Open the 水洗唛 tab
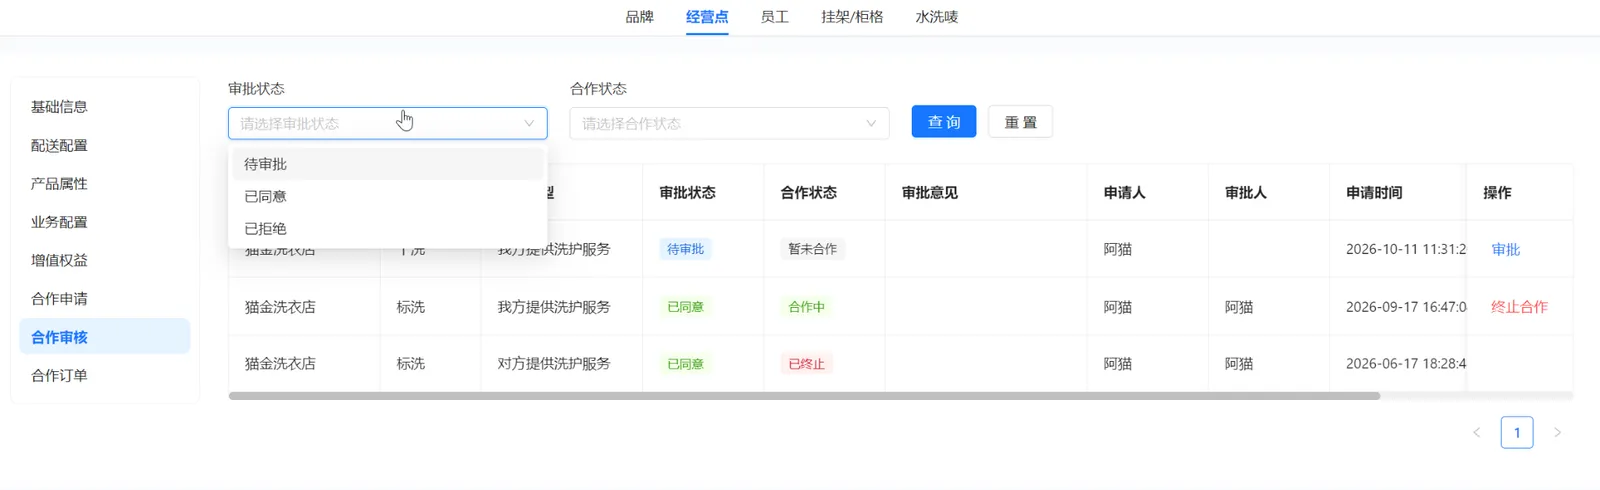 point(937,17)
